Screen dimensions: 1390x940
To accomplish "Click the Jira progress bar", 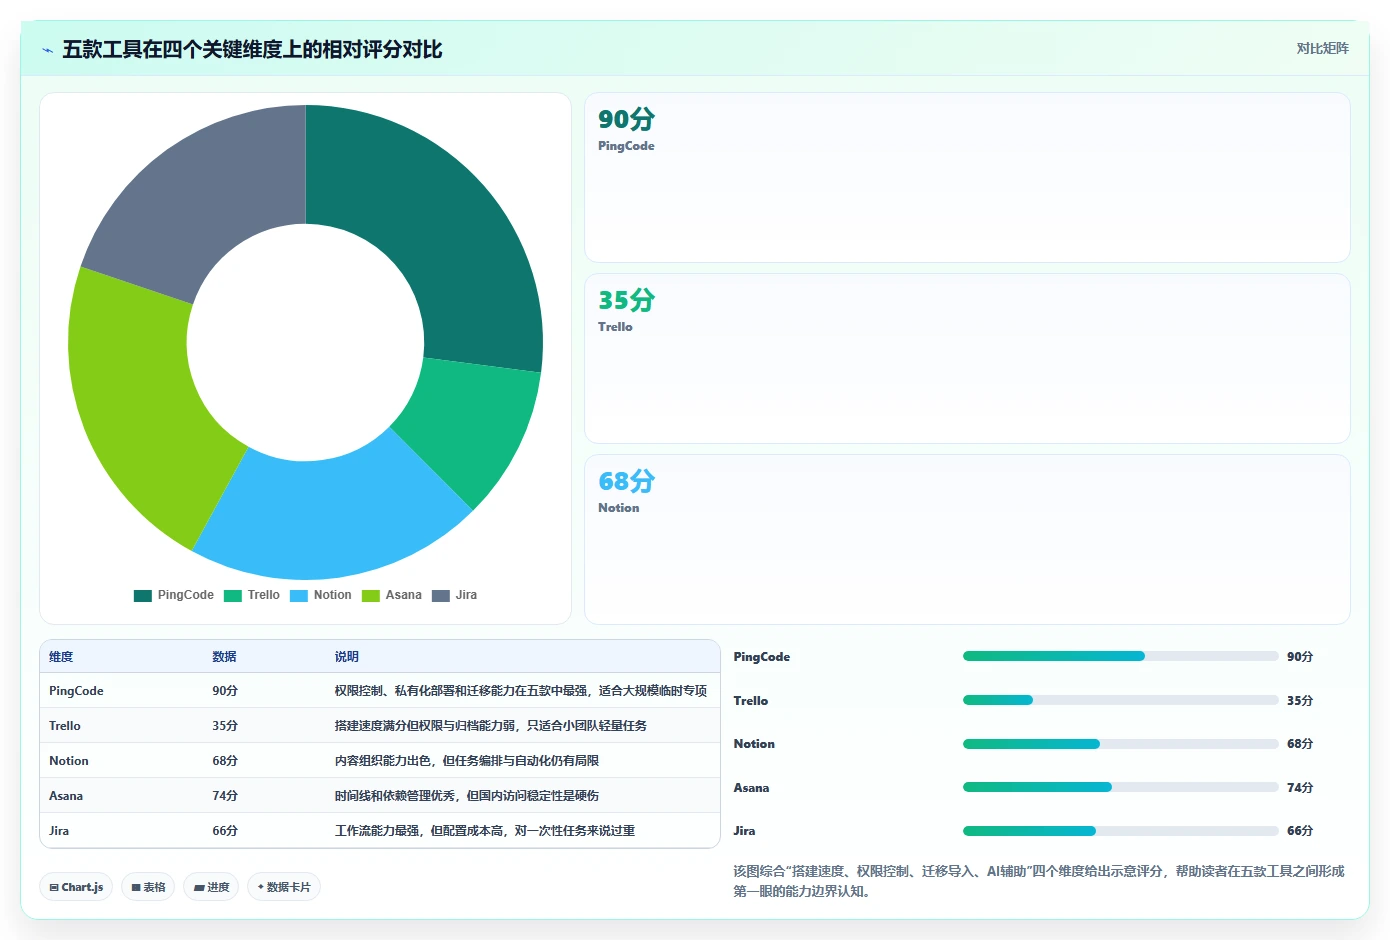I will click(x=1120, y=831).
